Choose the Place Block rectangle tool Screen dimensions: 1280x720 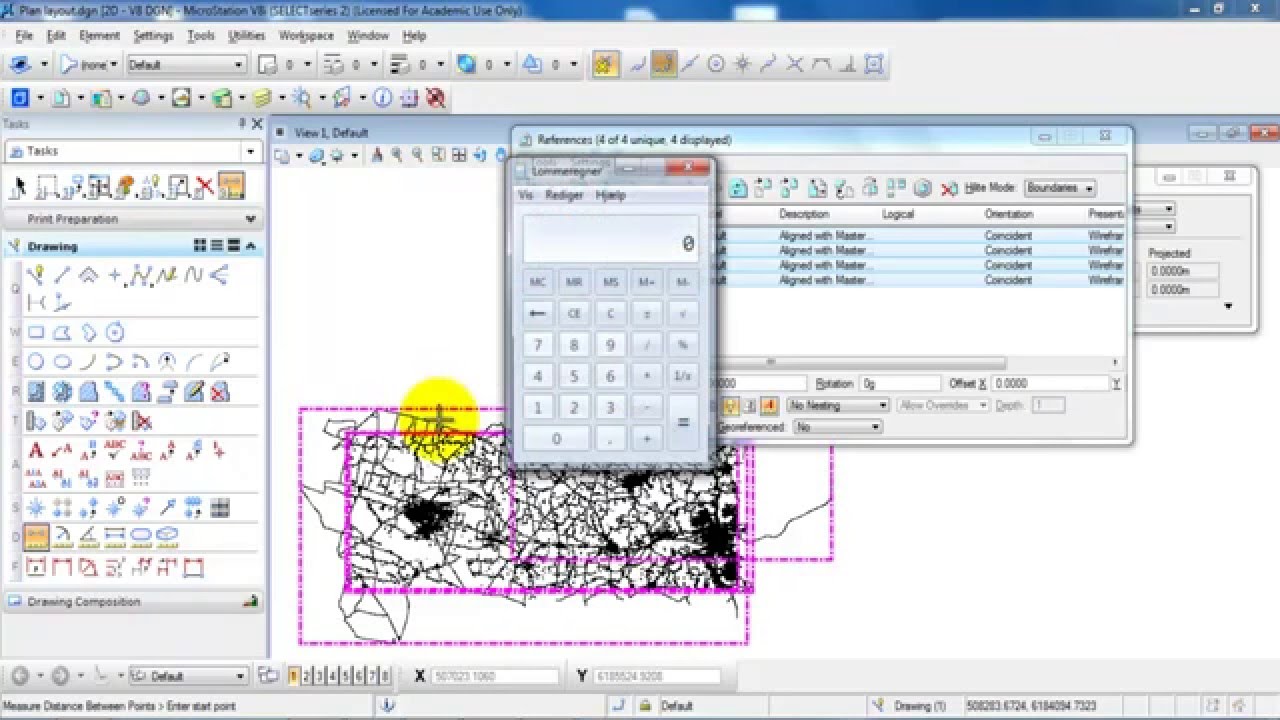point(36,333)
